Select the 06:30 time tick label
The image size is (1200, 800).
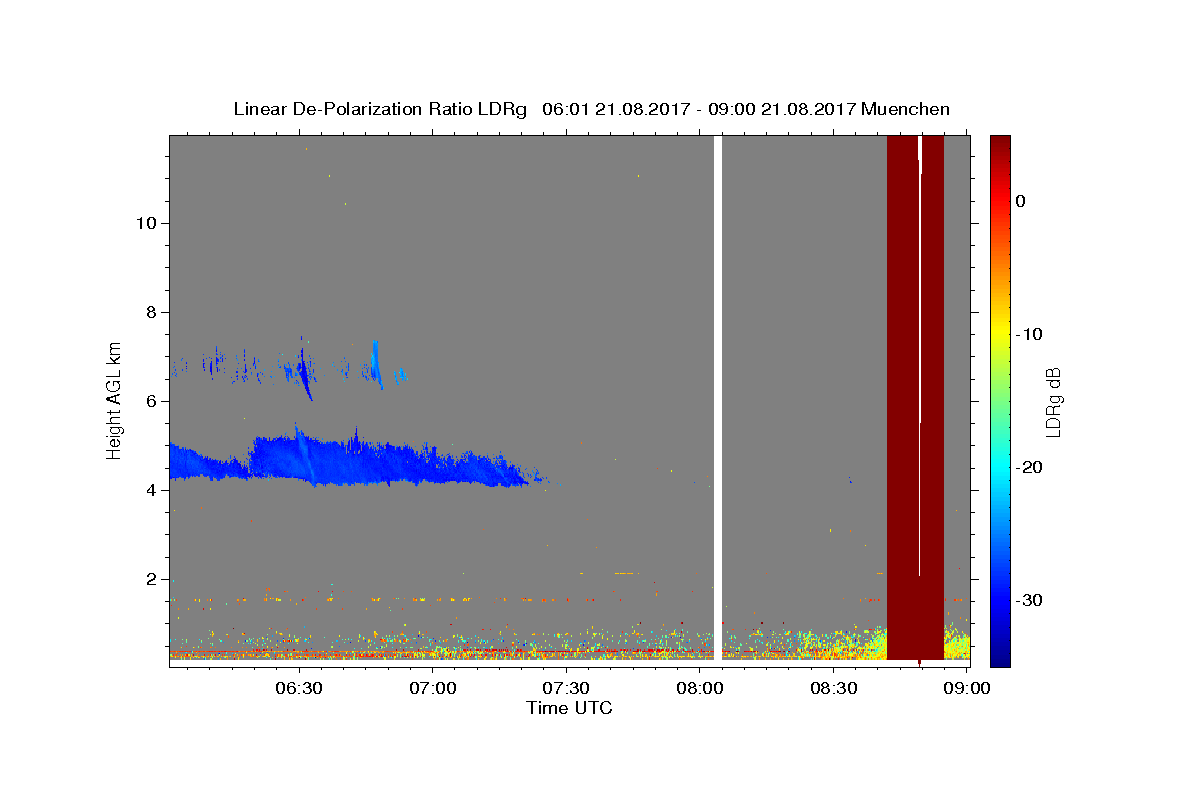(299, 688)
